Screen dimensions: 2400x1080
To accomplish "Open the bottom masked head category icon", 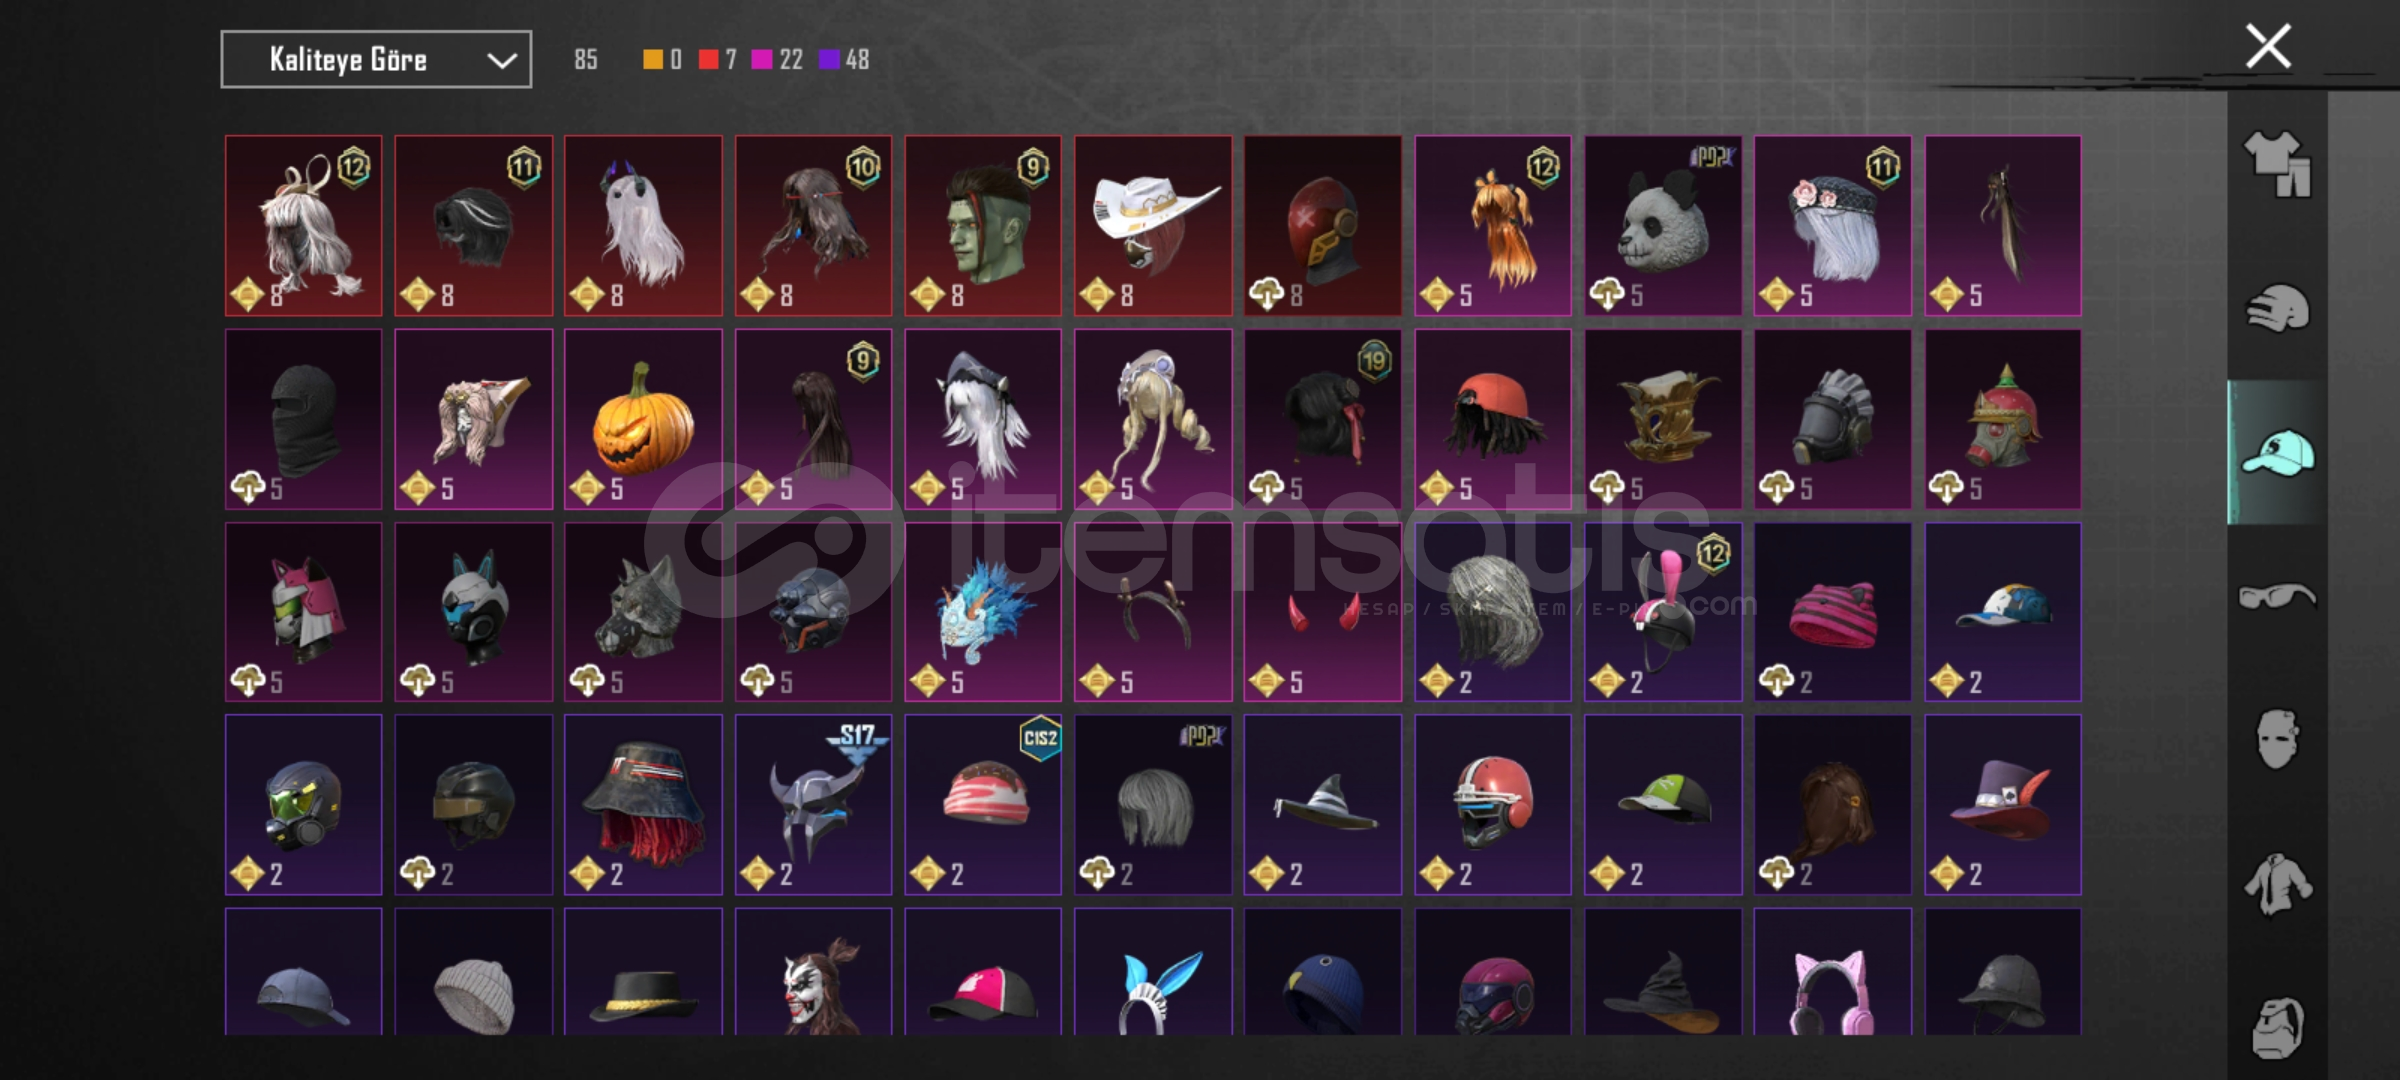I will [2277, 1026].
